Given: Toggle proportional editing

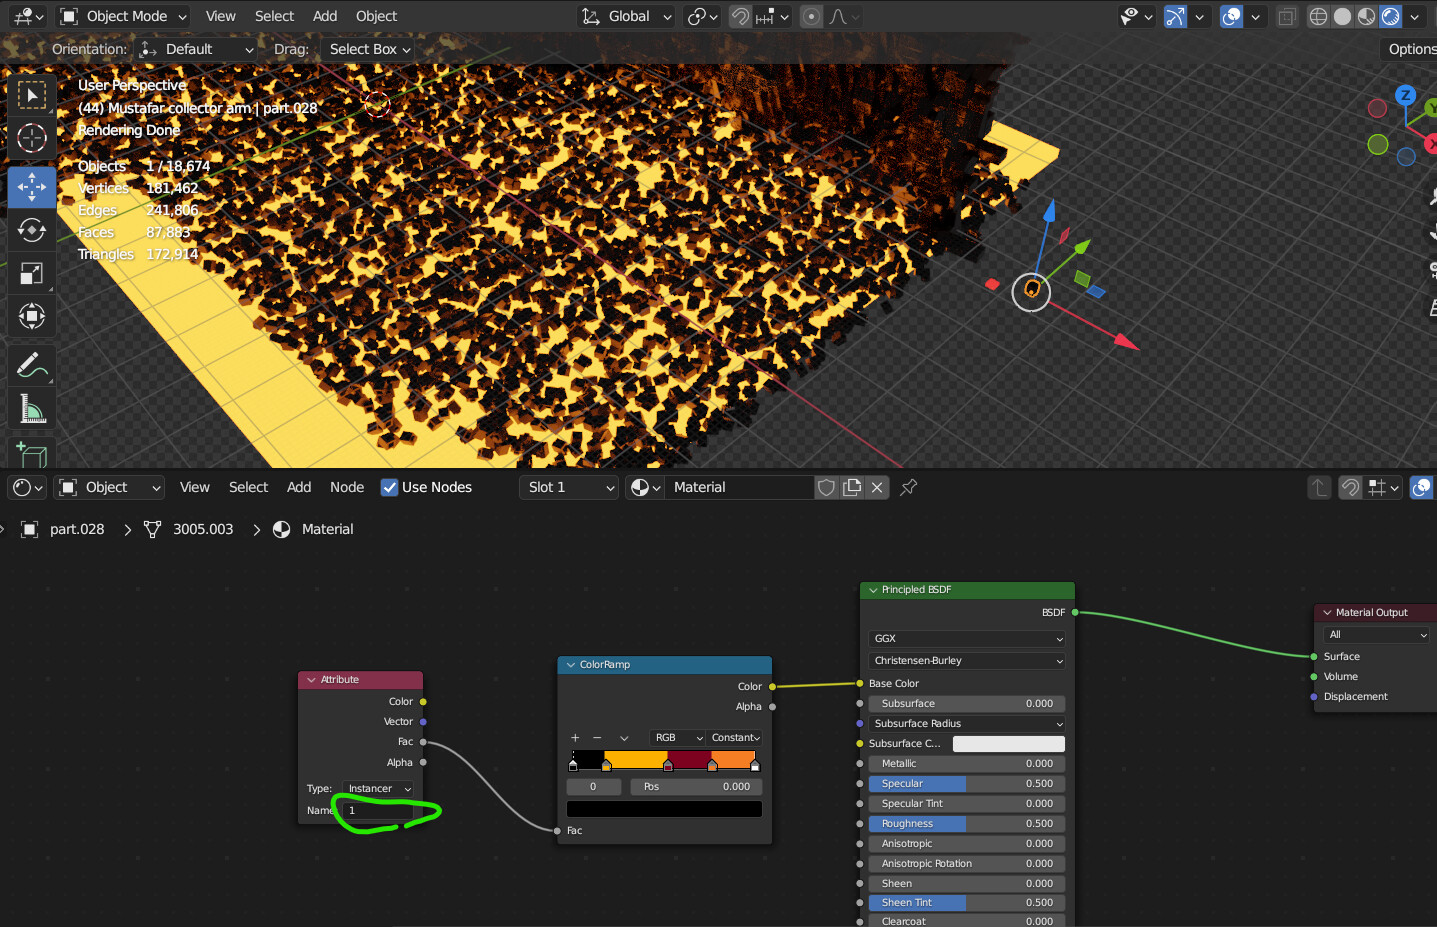Looking at the screenshot, I should pyautogui.click(x=811, y=16).
